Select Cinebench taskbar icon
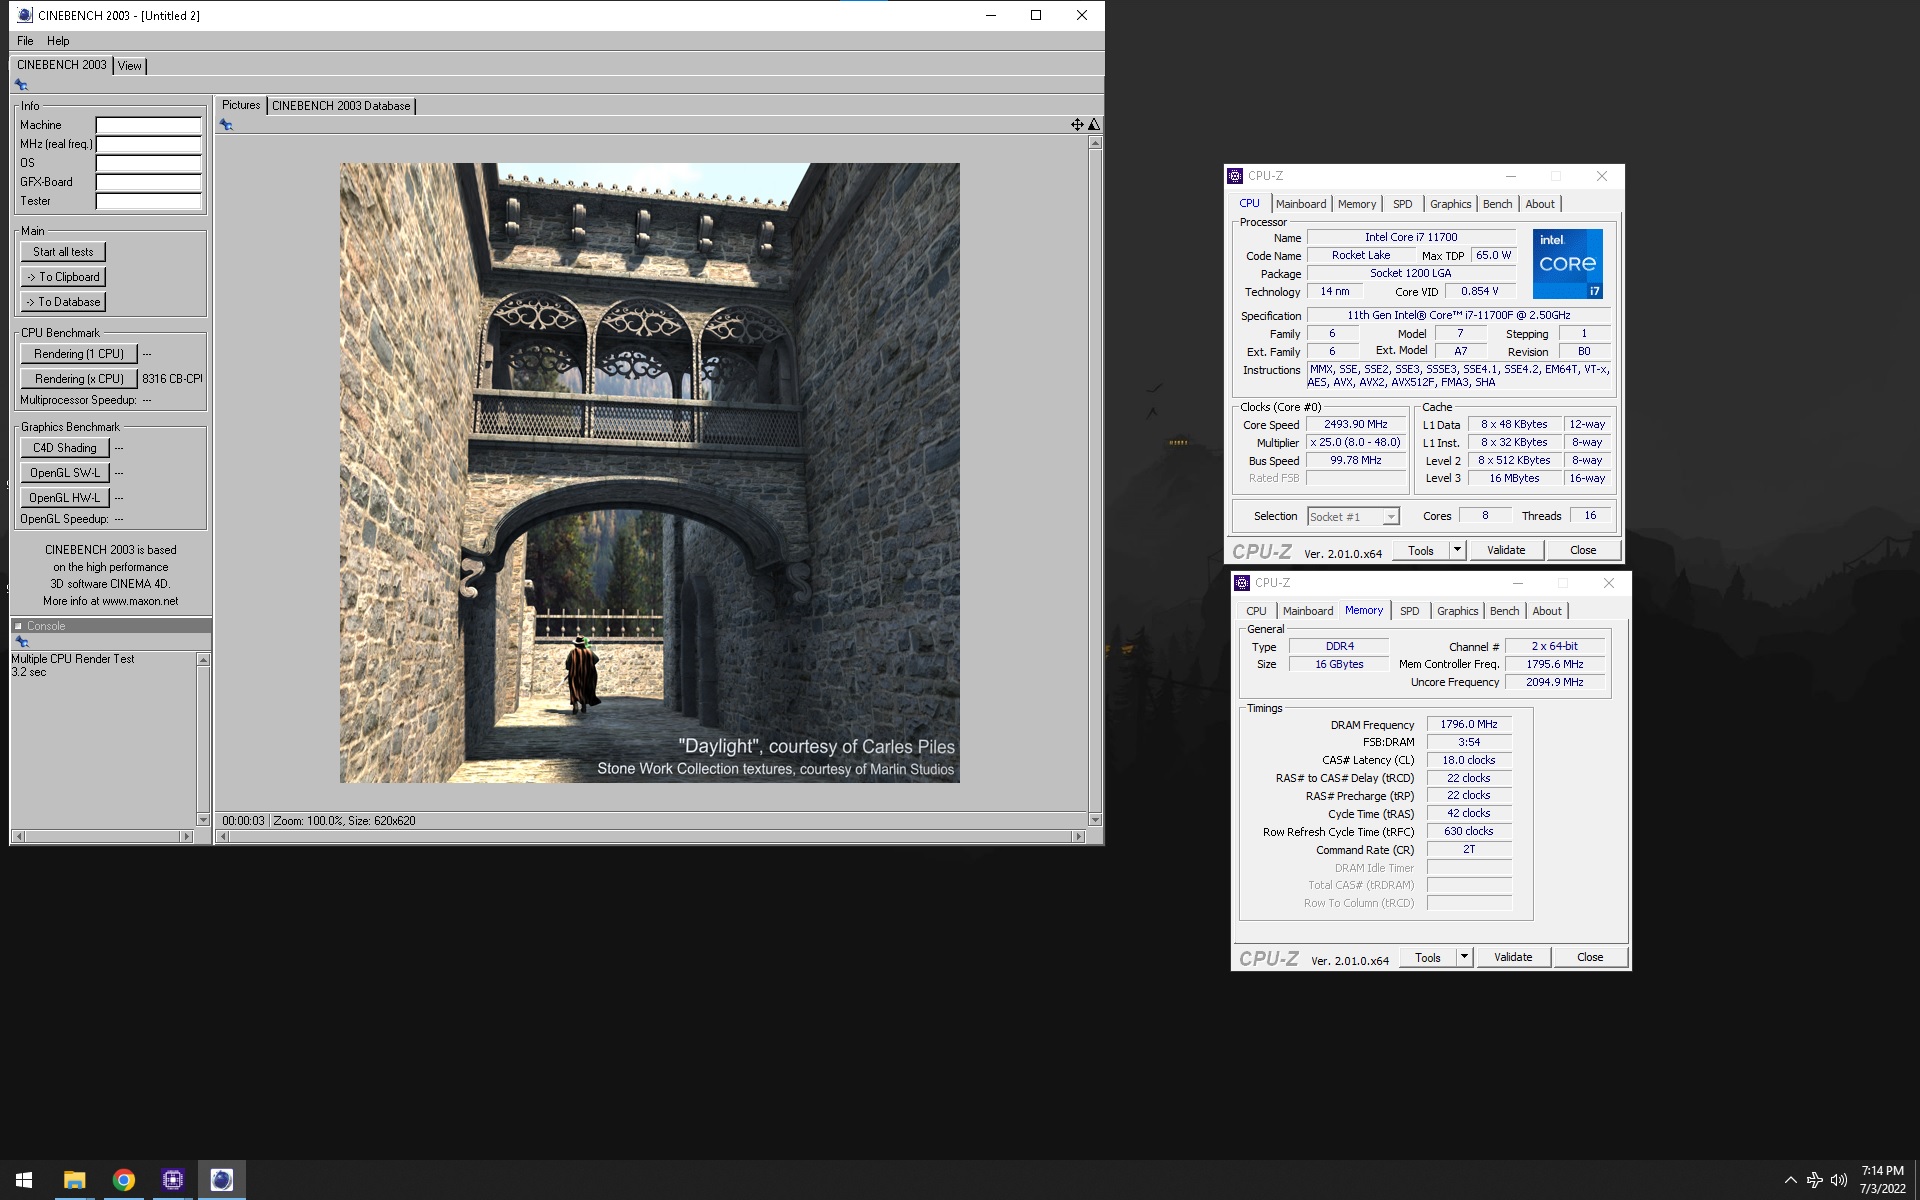Image resolution: width=1920 pixels, height=1200 pixels. click(221, 1180)
